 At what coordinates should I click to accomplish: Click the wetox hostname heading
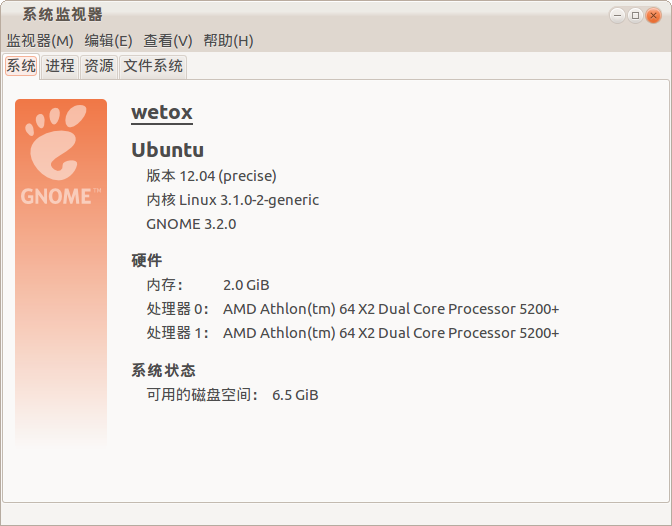pos(162,113)
